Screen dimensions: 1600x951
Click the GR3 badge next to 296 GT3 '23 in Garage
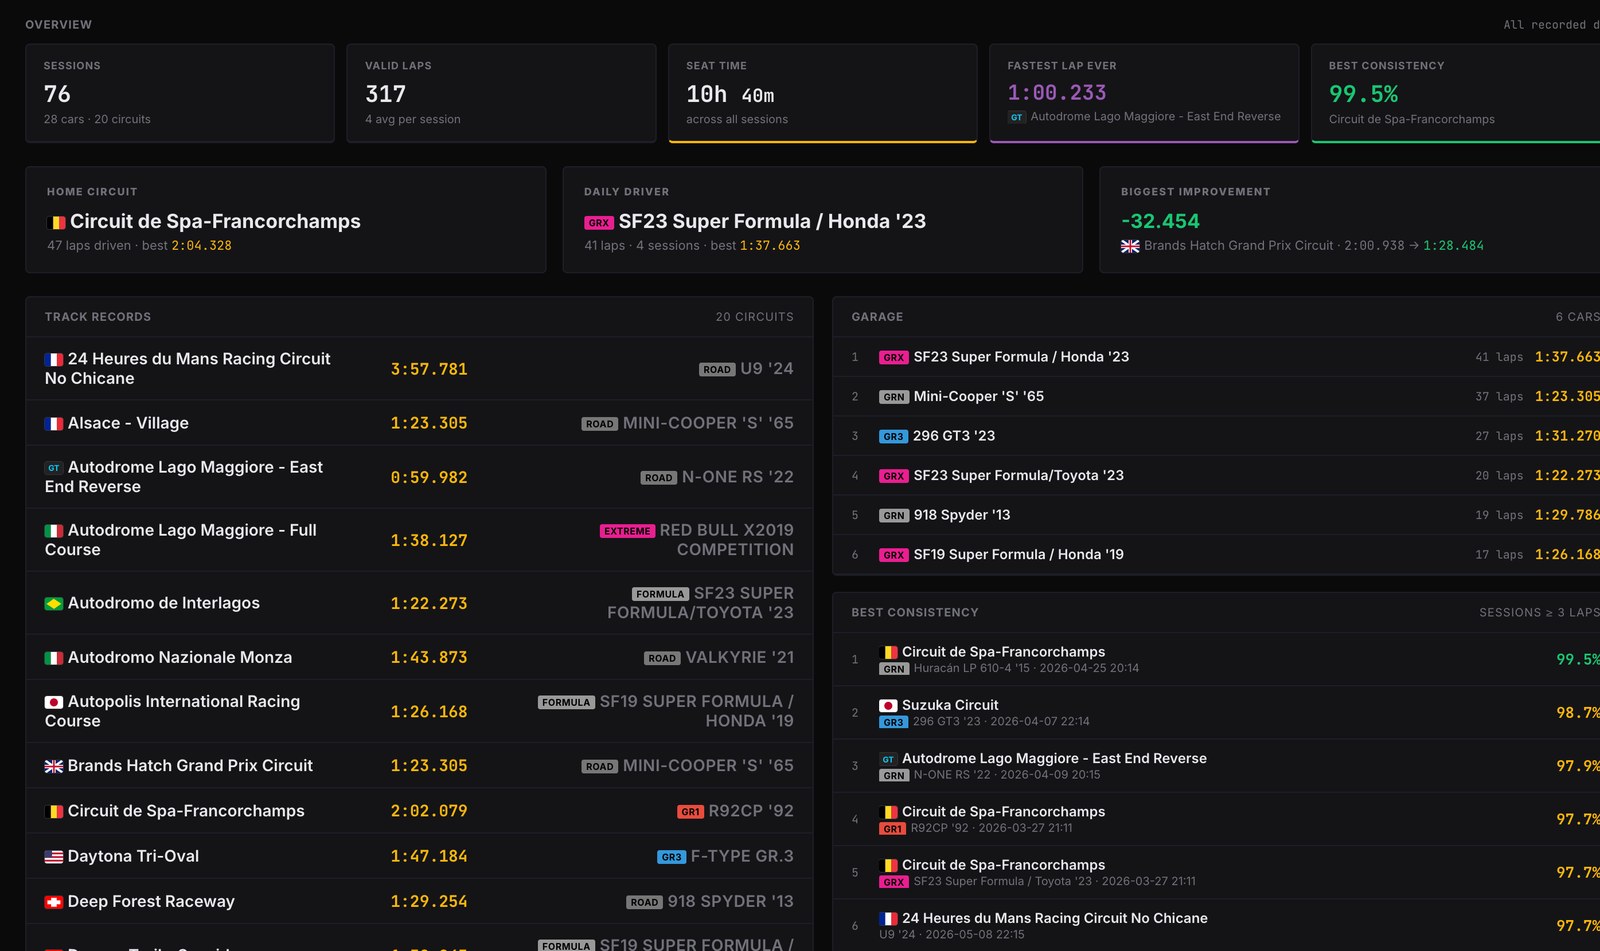coord(893,437)
